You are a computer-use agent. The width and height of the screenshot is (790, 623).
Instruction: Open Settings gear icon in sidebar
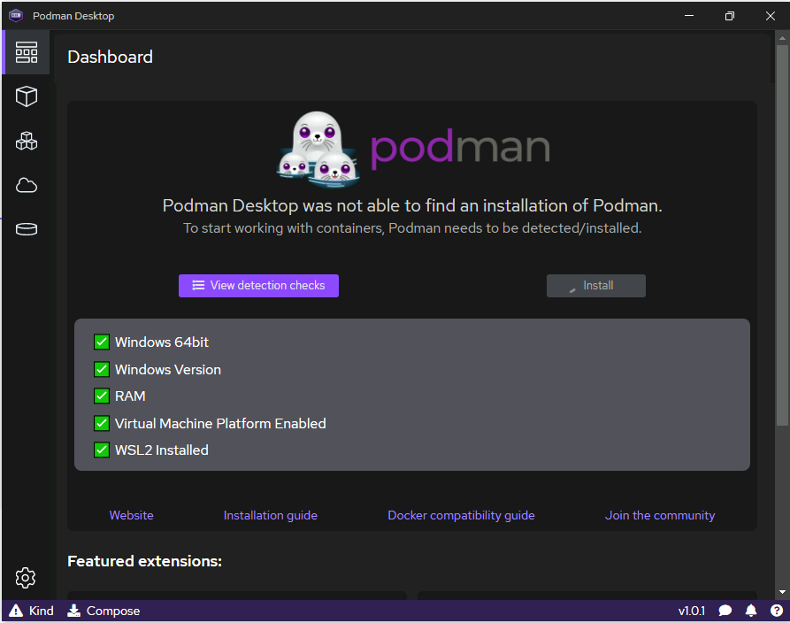pyautogui.click(x=25, y=578)
